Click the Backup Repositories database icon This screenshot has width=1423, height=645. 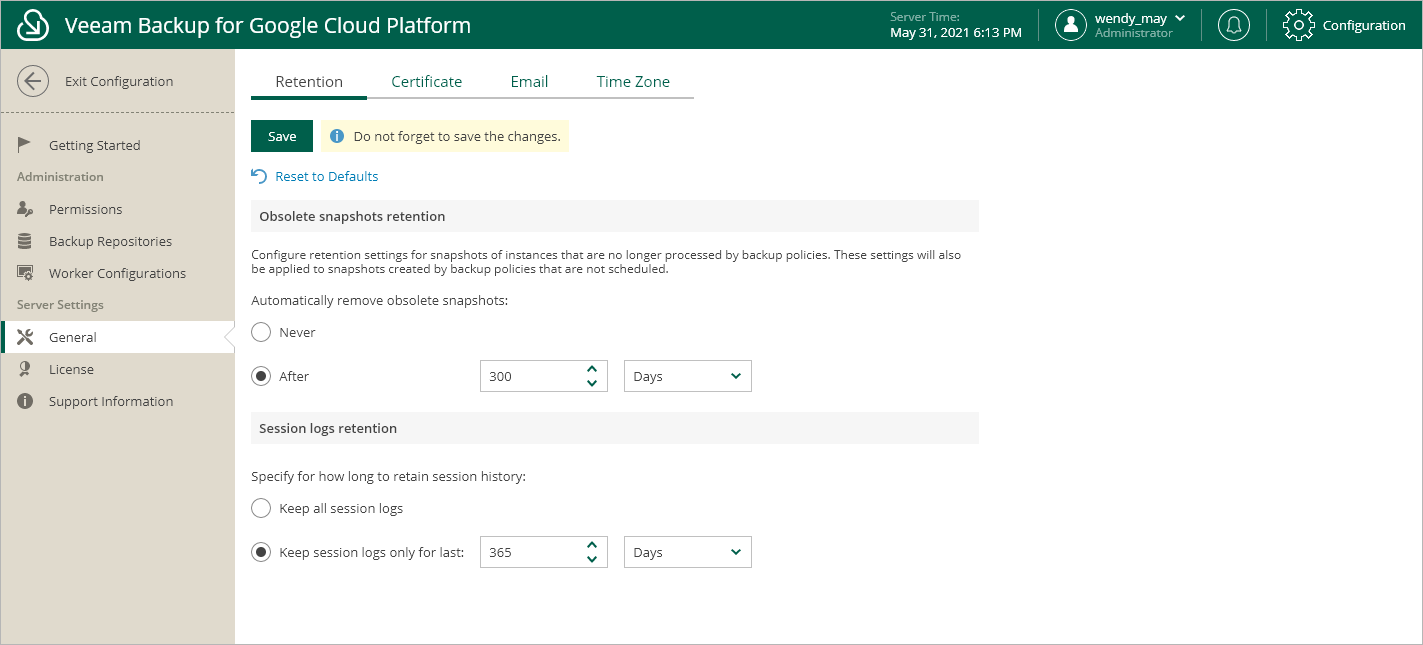click(x=25, y=241)
